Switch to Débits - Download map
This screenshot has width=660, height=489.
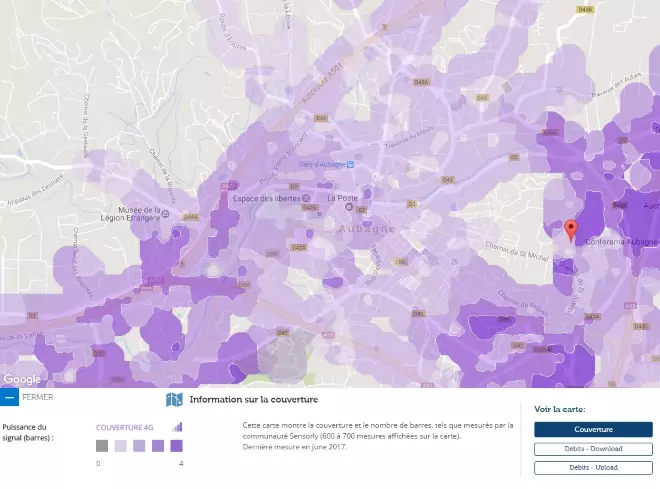(x=593, y=449)
